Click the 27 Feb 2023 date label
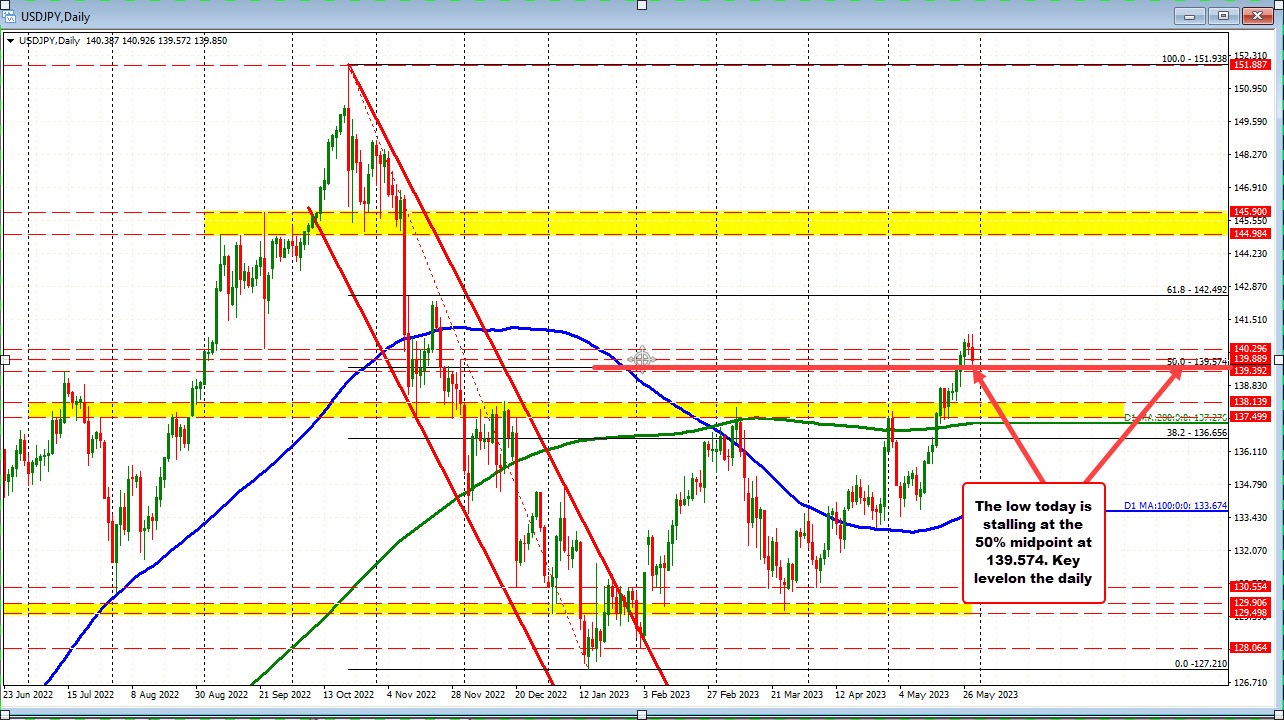Viewport: 1284px width, 720px height. coord(731,694)
